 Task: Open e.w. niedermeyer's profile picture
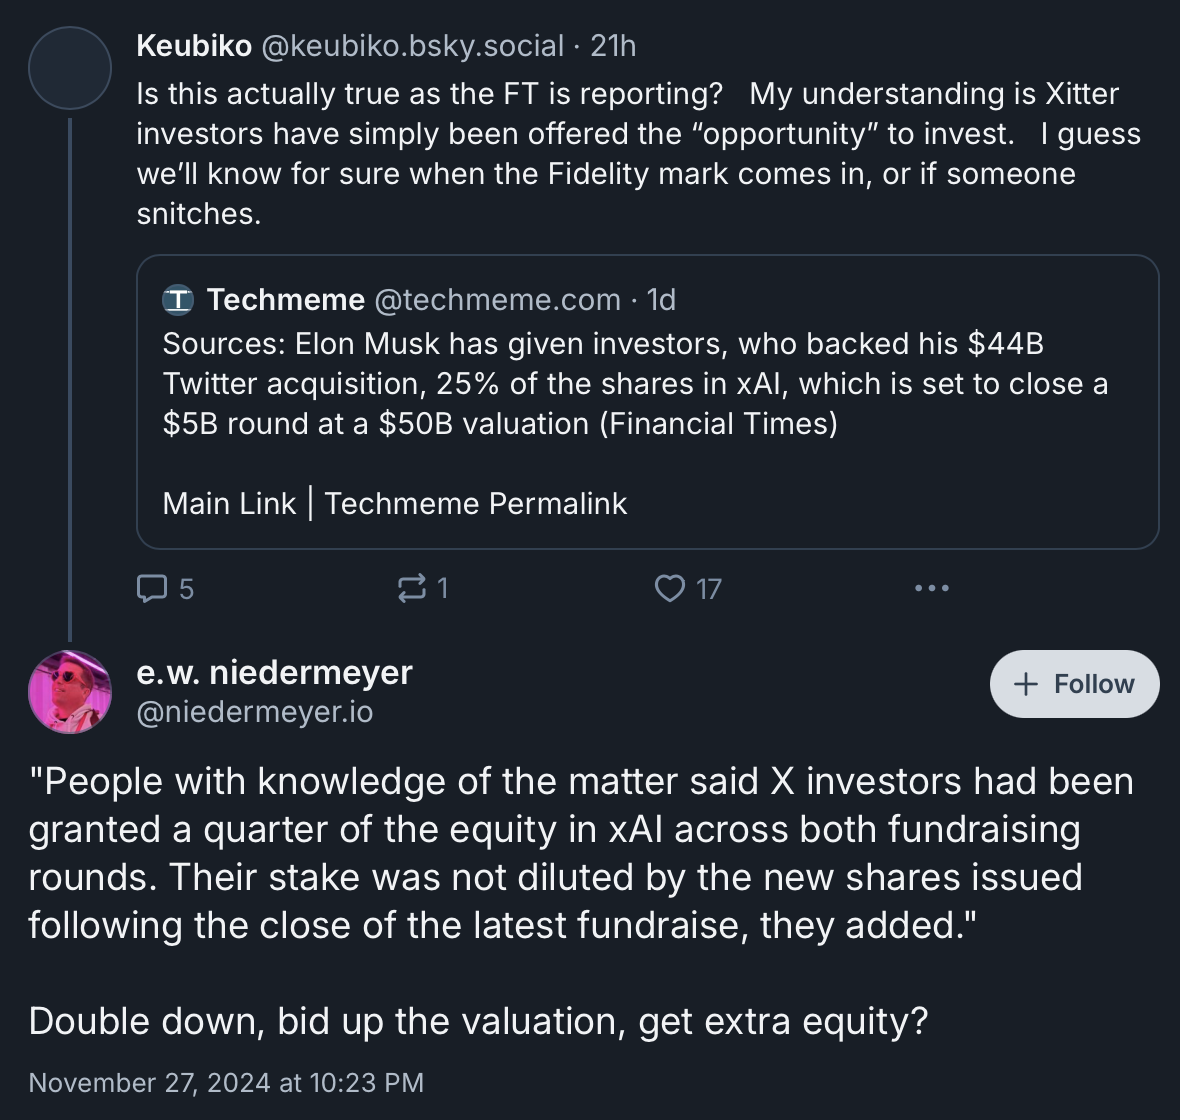pos(70,692)
